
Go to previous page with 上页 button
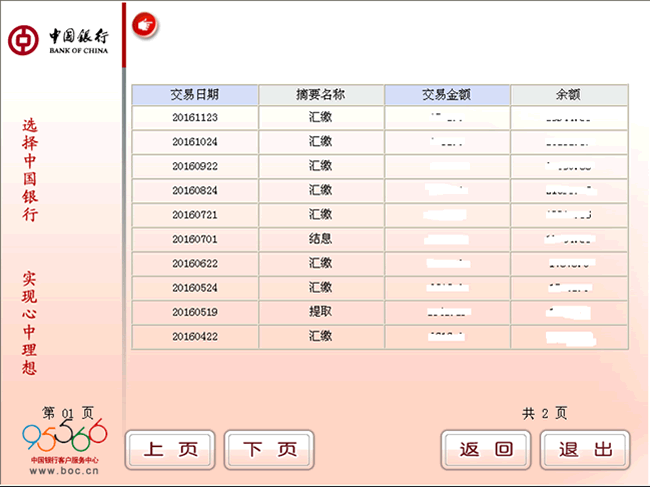(x=169, y=450)
